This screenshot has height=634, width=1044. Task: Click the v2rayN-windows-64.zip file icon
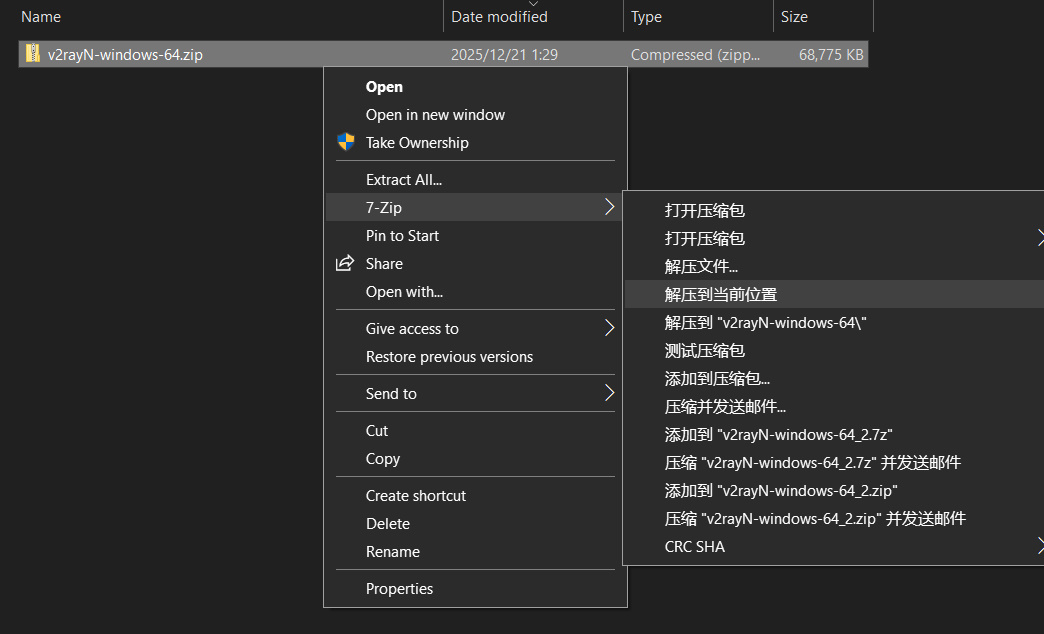pyautogui.click(x=33, y=54)
